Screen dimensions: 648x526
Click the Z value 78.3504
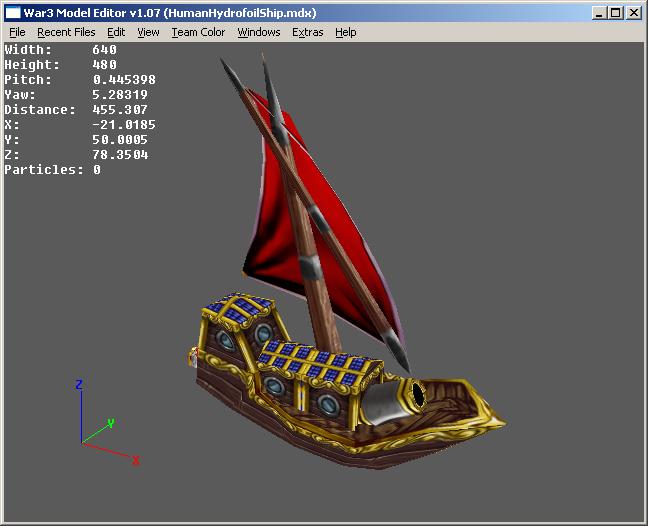[120, 155]
